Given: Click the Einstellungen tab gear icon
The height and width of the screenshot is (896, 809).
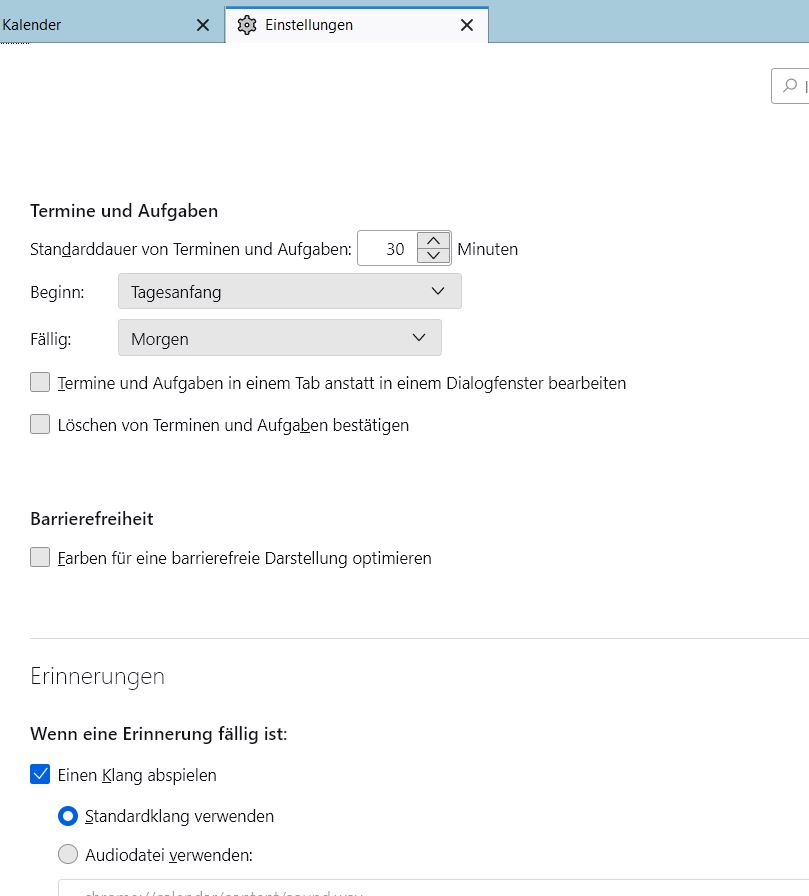Looking at the screenshot, I should tap(247, 25).
